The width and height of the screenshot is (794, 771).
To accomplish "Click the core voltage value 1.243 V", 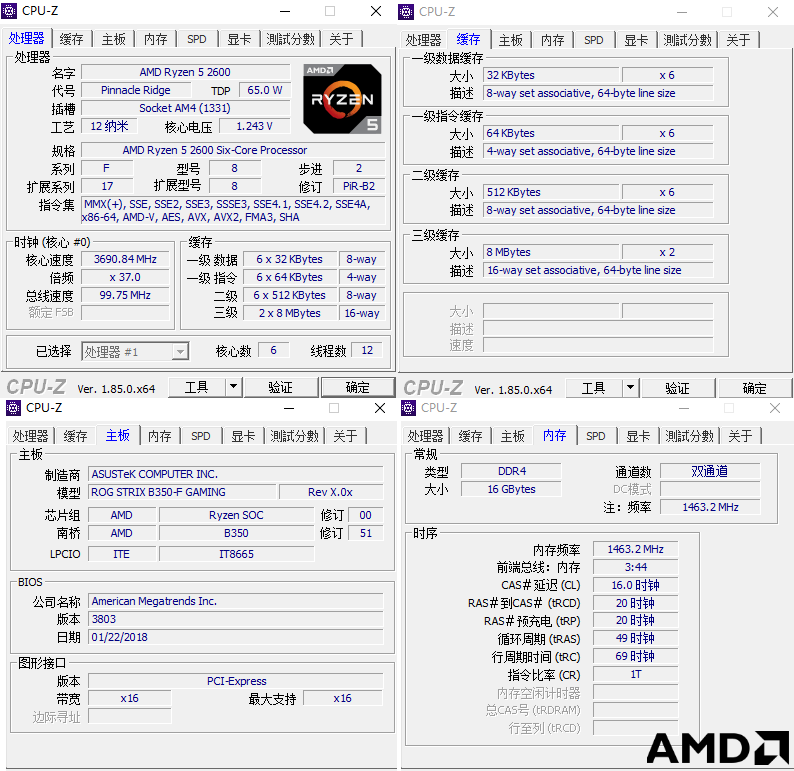I will [x=254, y=126].
